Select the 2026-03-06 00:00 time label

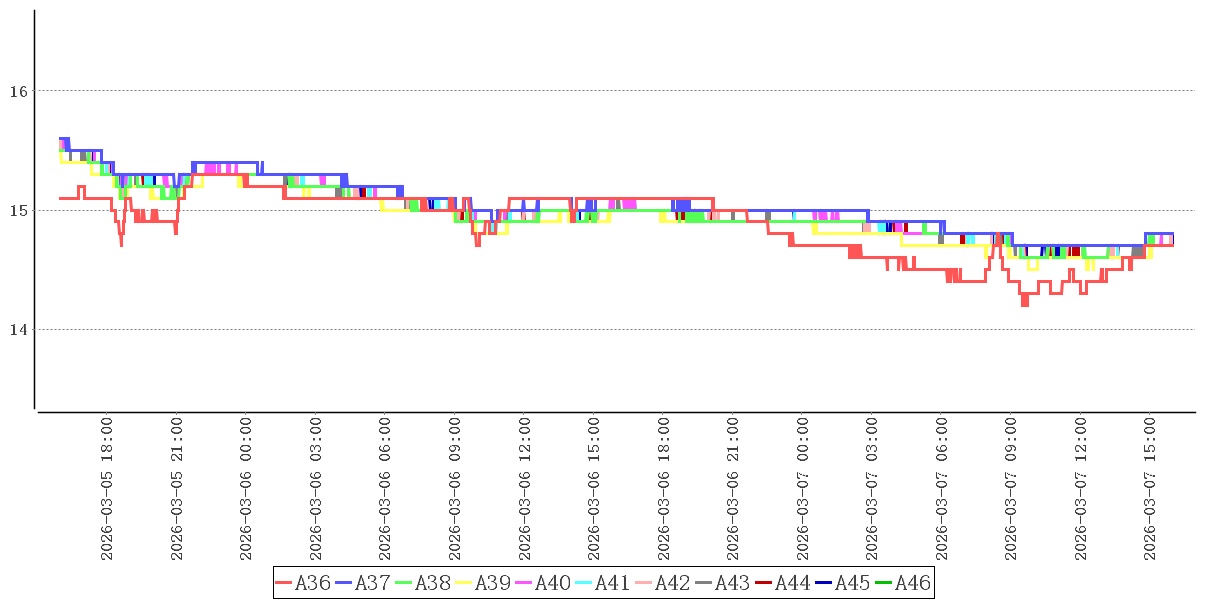pos(245,489)
